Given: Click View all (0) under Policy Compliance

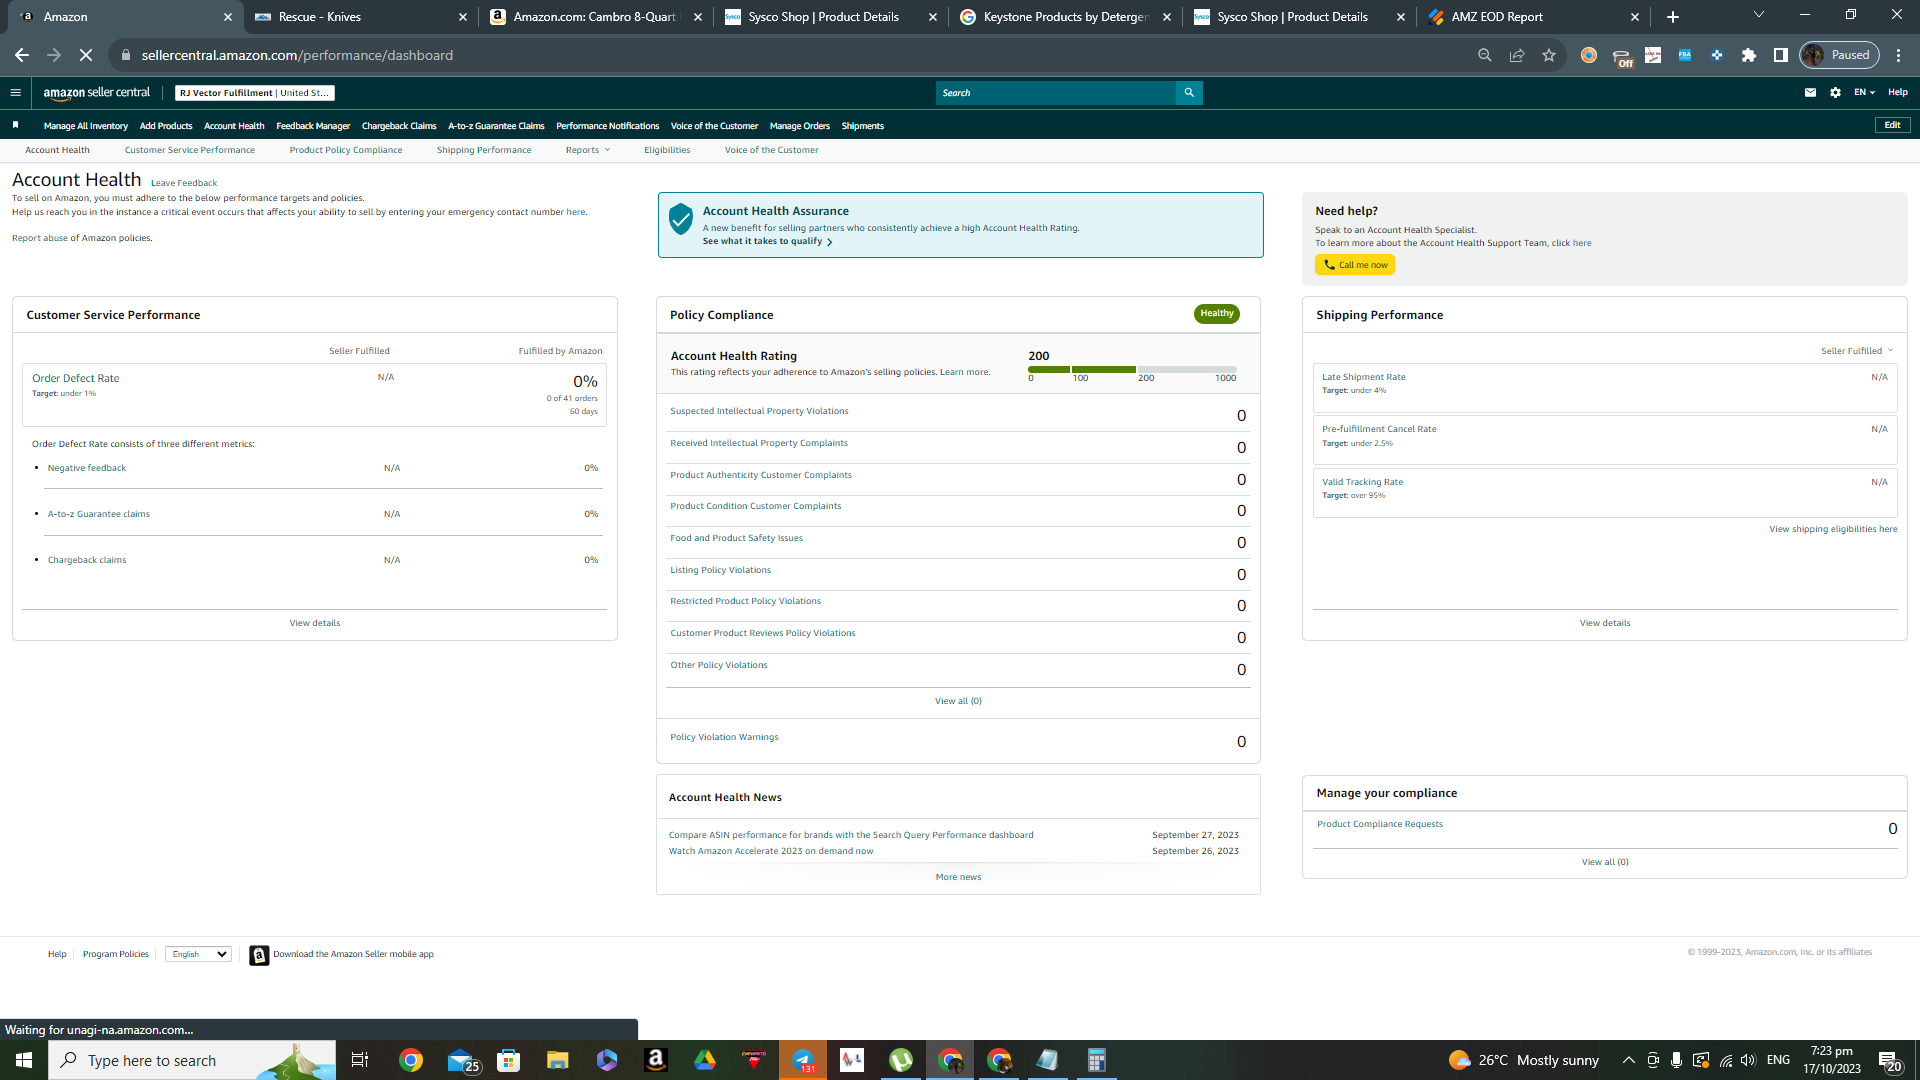Looking at the screenshot, I should click(958, 701).
